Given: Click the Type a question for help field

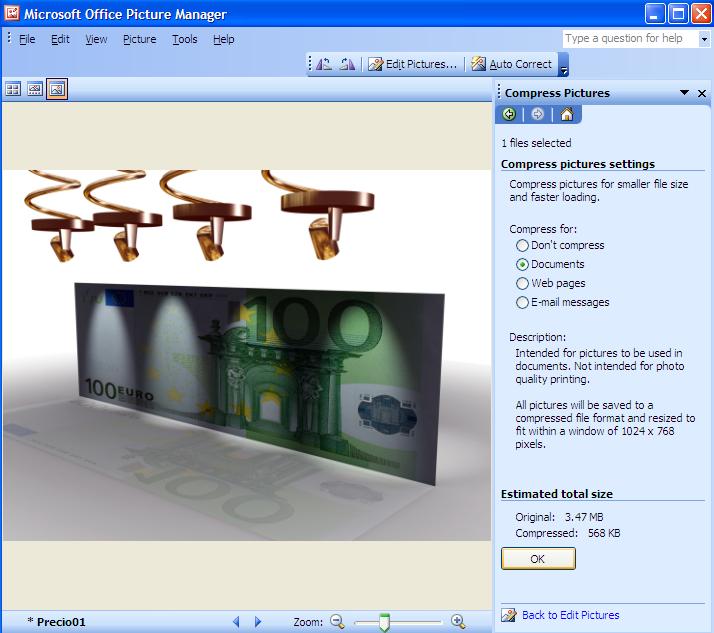Looking at the screenshot, I should [x=631, y=39].
